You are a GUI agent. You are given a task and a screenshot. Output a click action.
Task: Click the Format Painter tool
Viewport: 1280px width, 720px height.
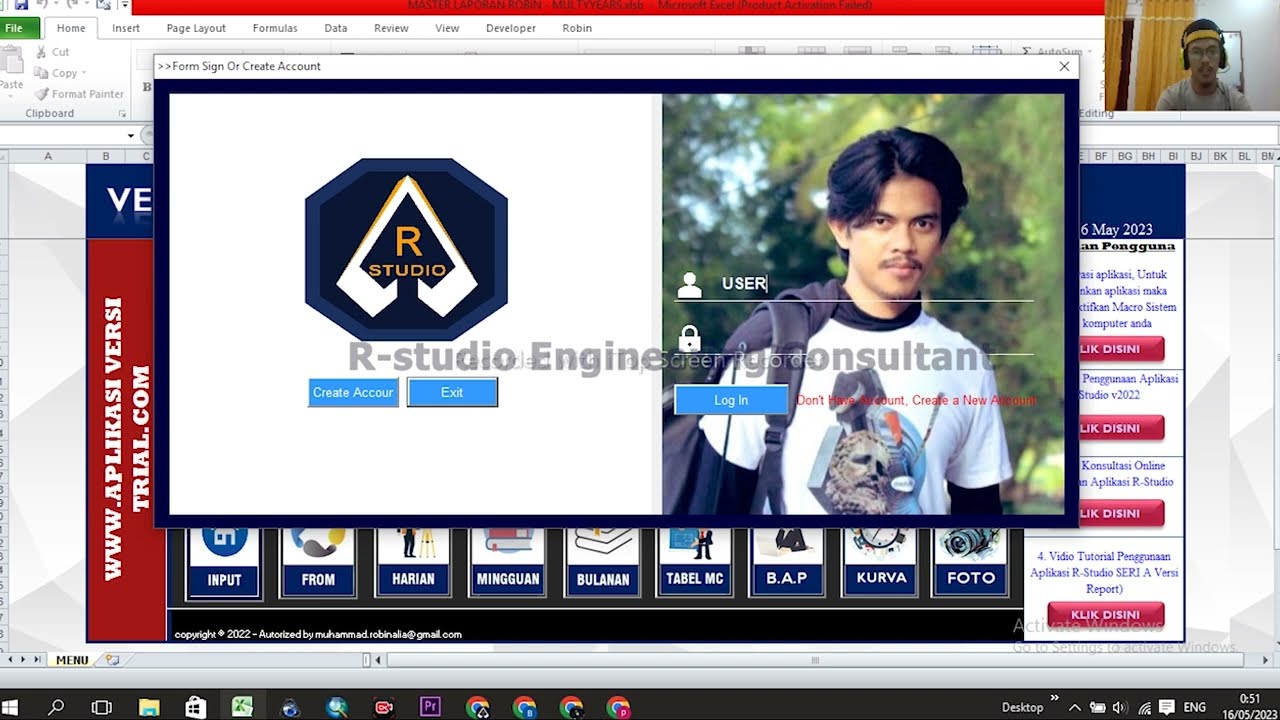(79, 94)
